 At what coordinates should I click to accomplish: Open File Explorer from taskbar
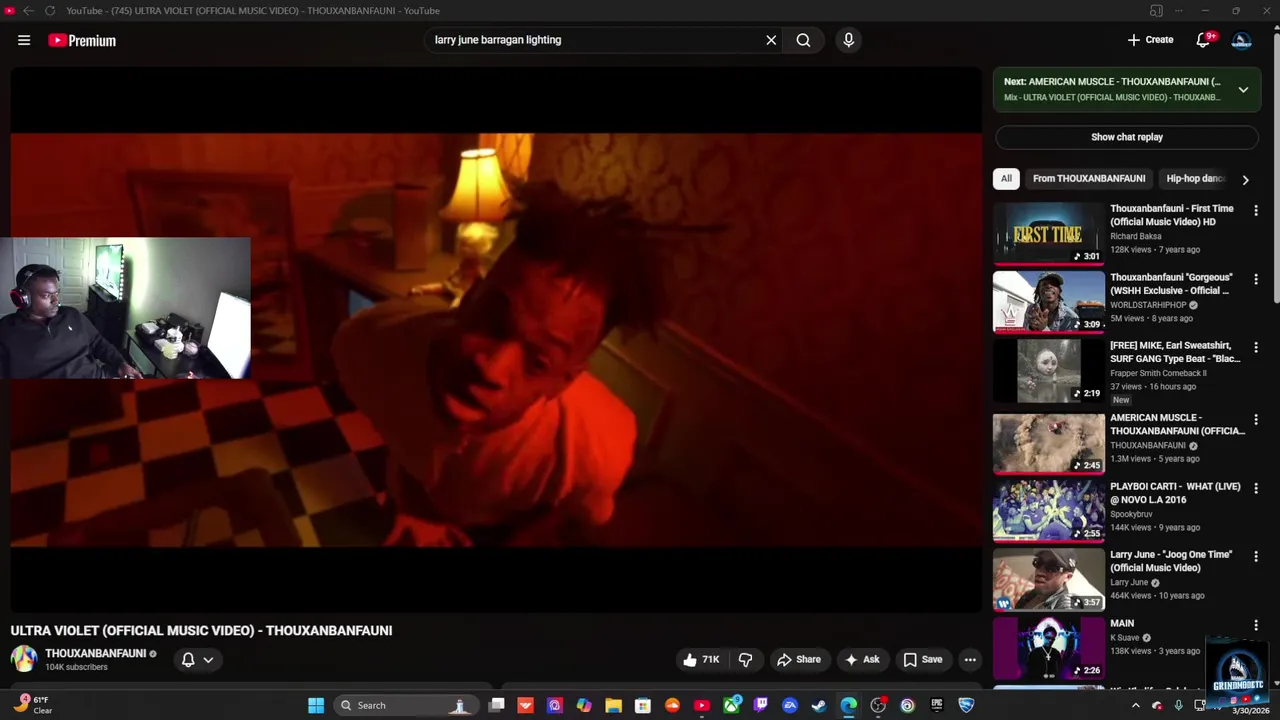pos(613,705)
